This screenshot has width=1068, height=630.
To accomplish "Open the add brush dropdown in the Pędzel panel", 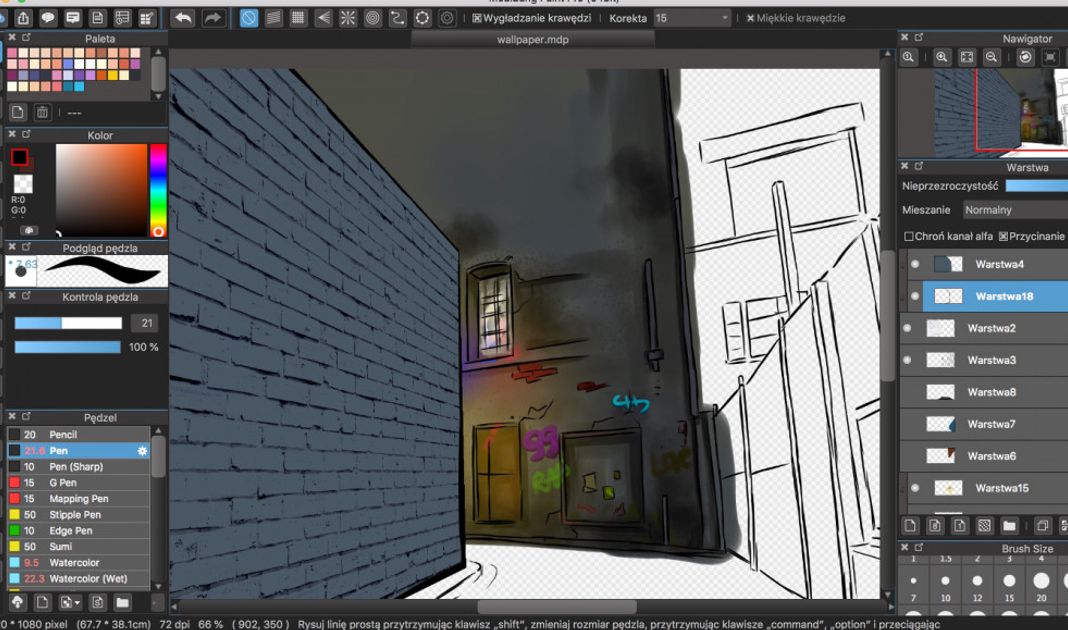I will 69,603.
